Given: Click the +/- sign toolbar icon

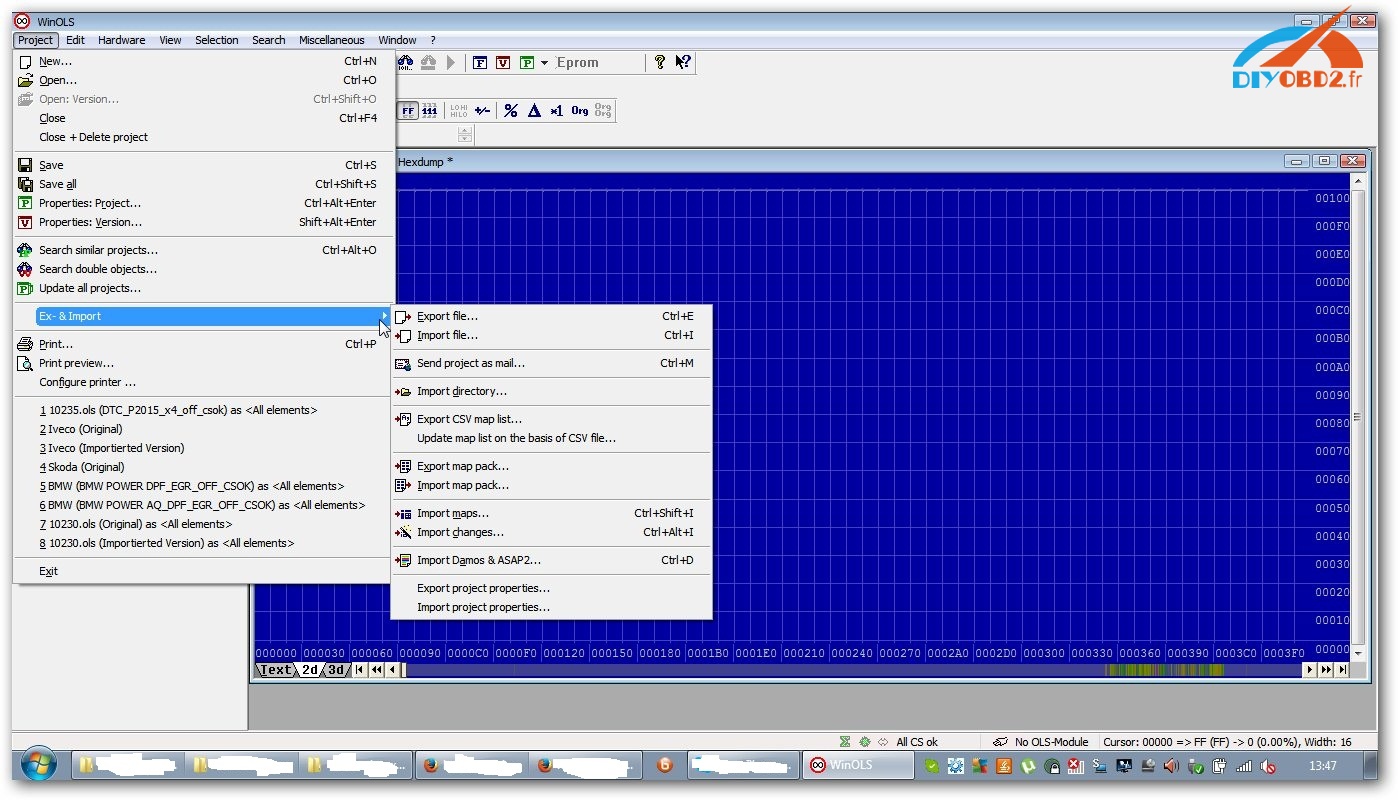Looking at the screenshot, I should click(x=482, y=110).
